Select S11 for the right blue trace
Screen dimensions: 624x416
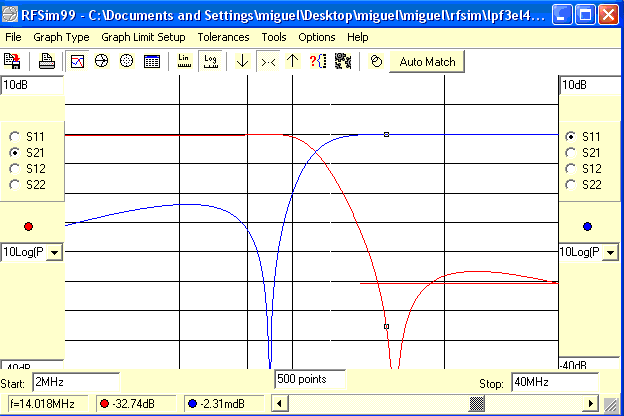[x=570, y=137]
